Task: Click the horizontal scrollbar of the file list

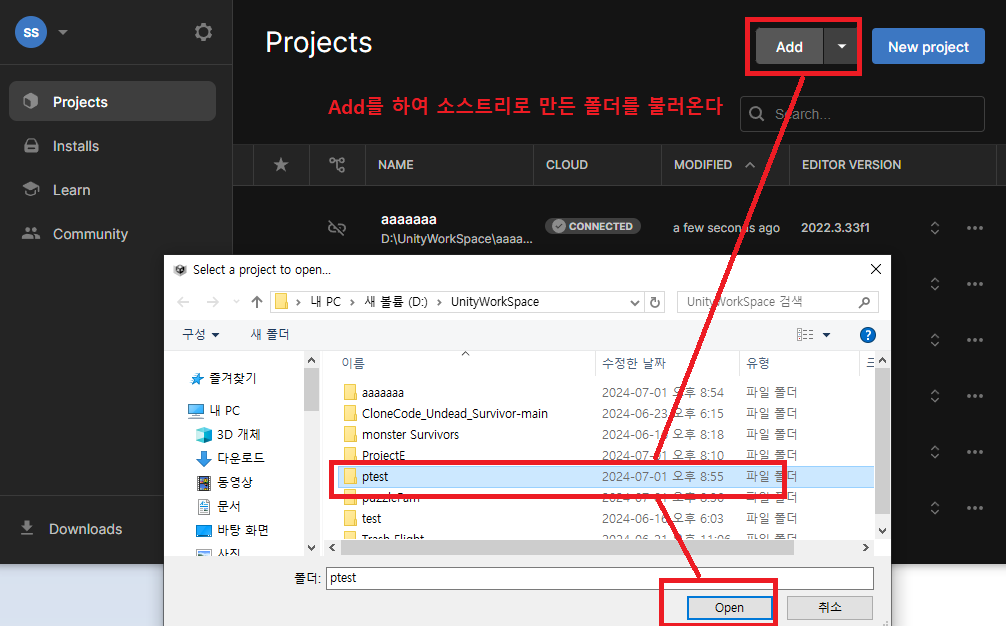Action: coord(567,548)
